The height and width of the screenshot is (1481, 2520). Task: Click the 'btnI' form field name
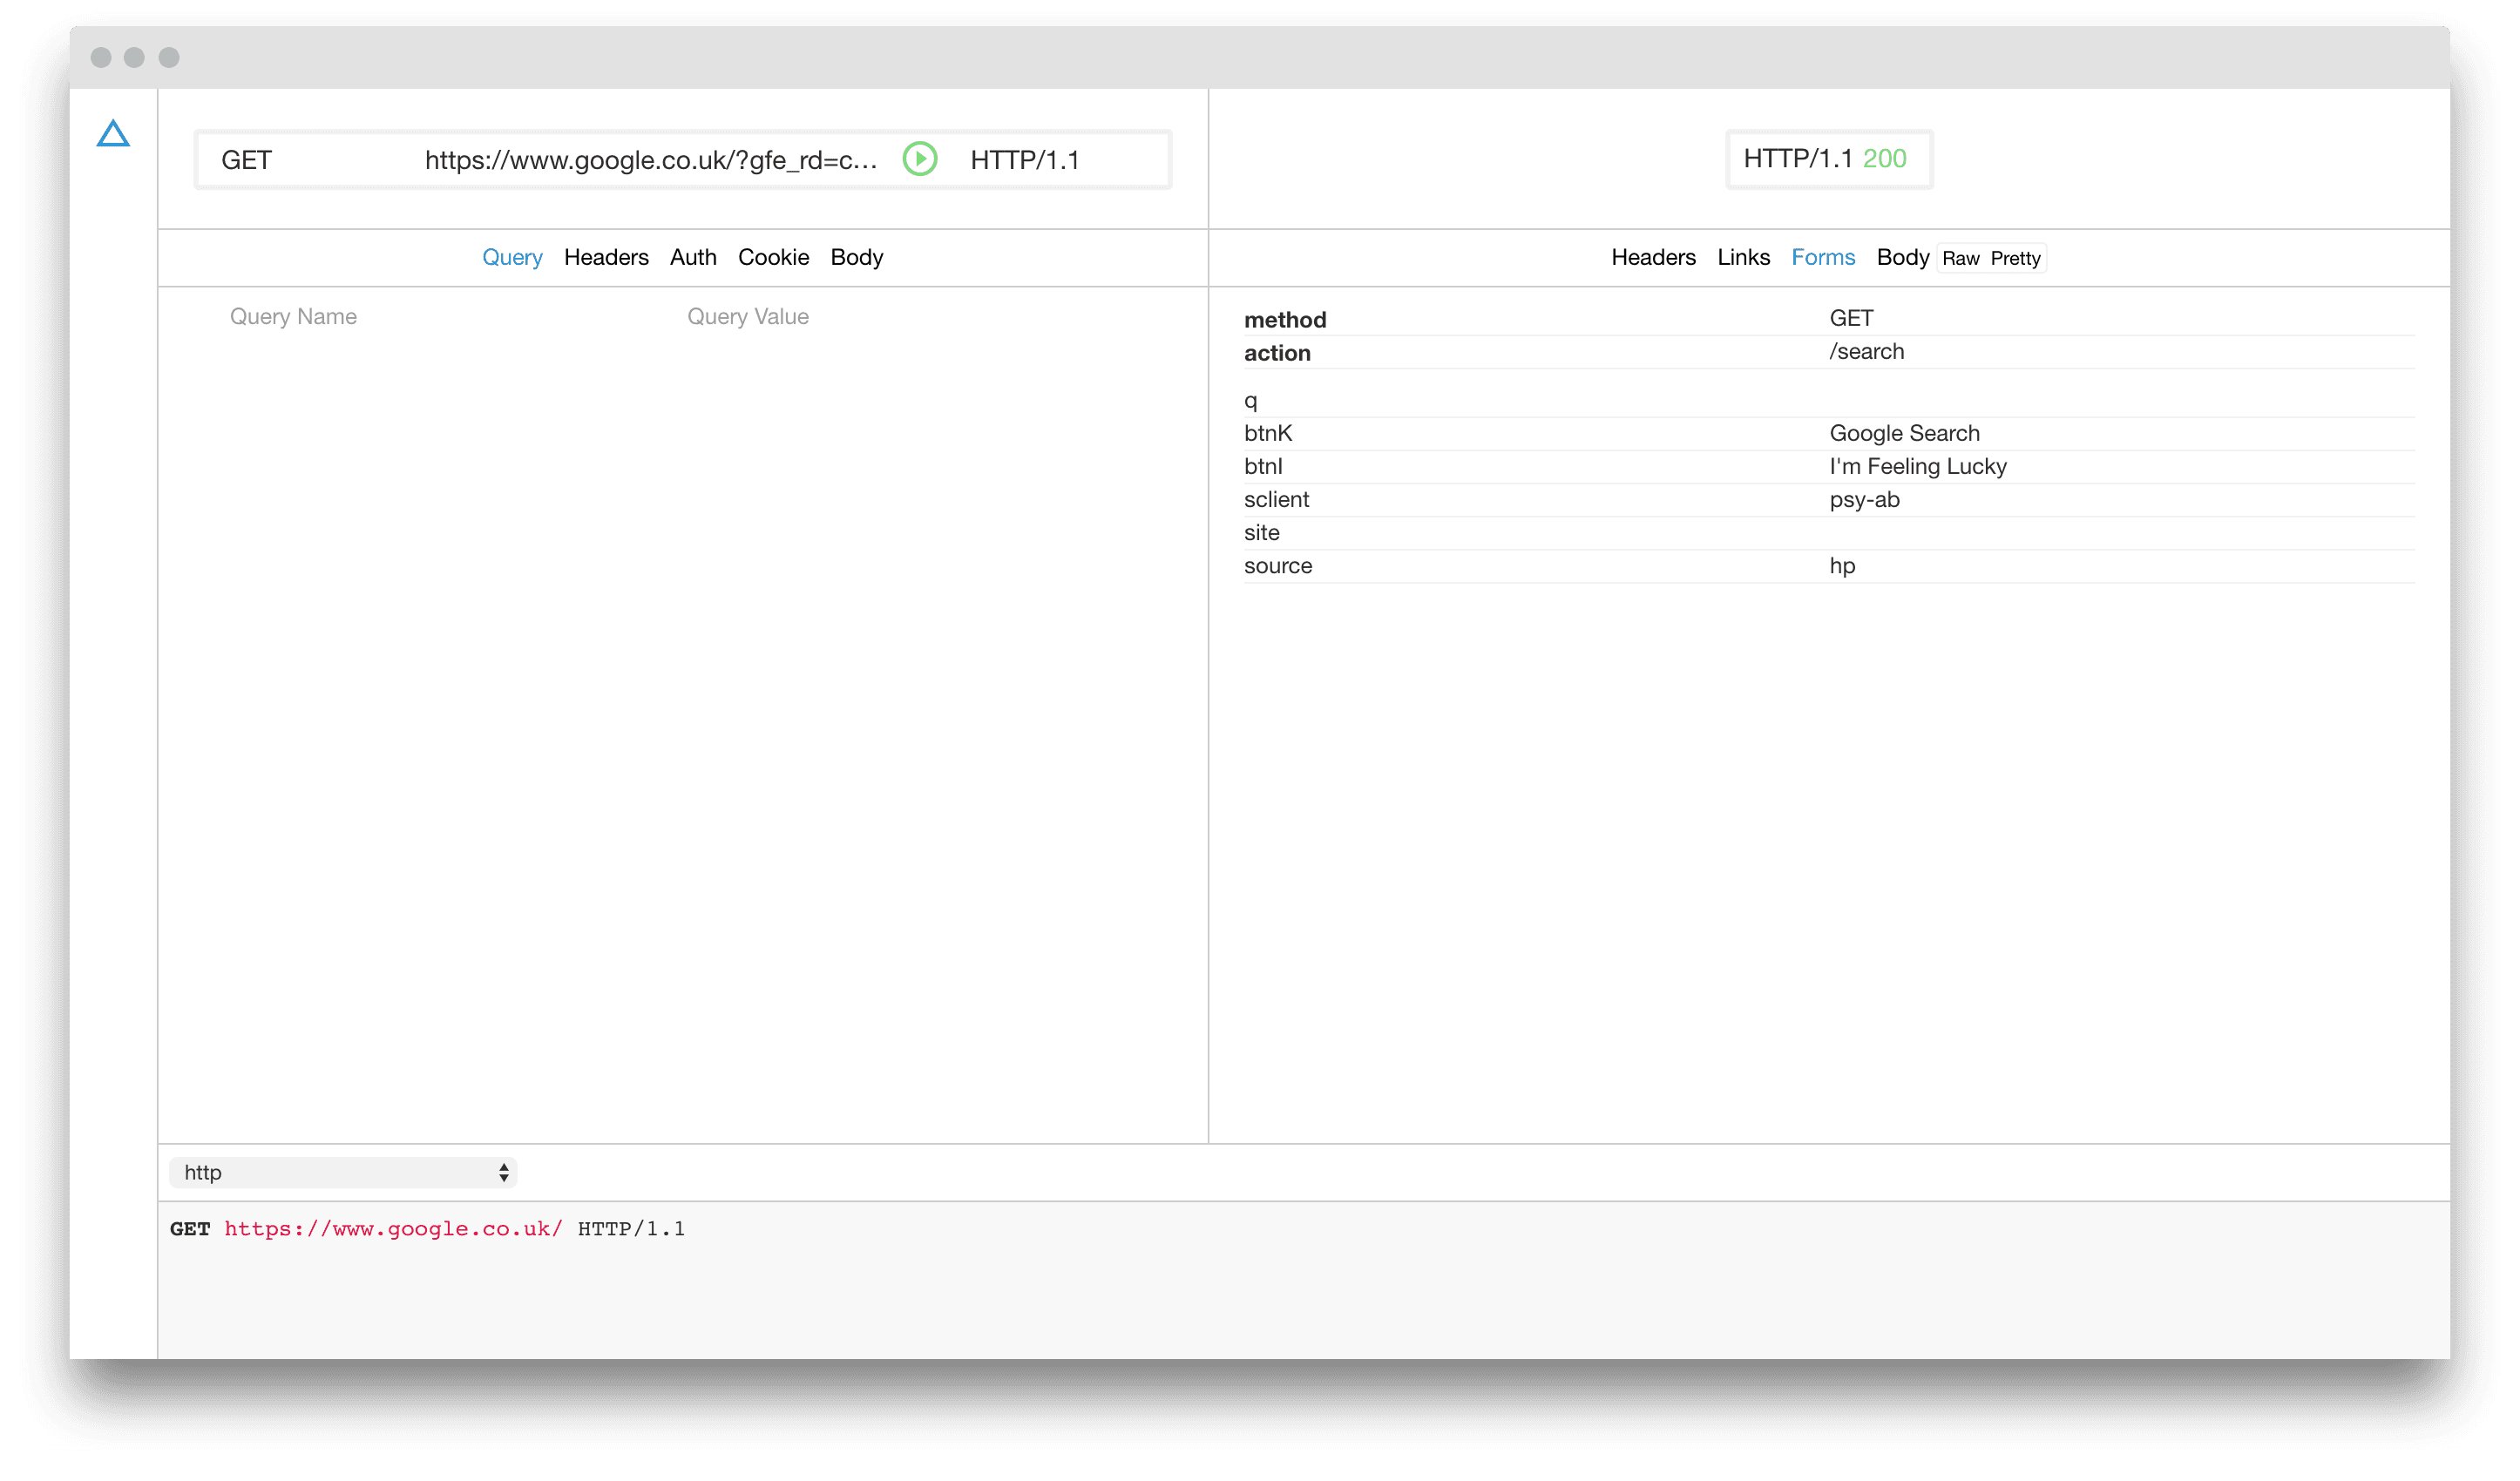click(x=1263, y=466)
